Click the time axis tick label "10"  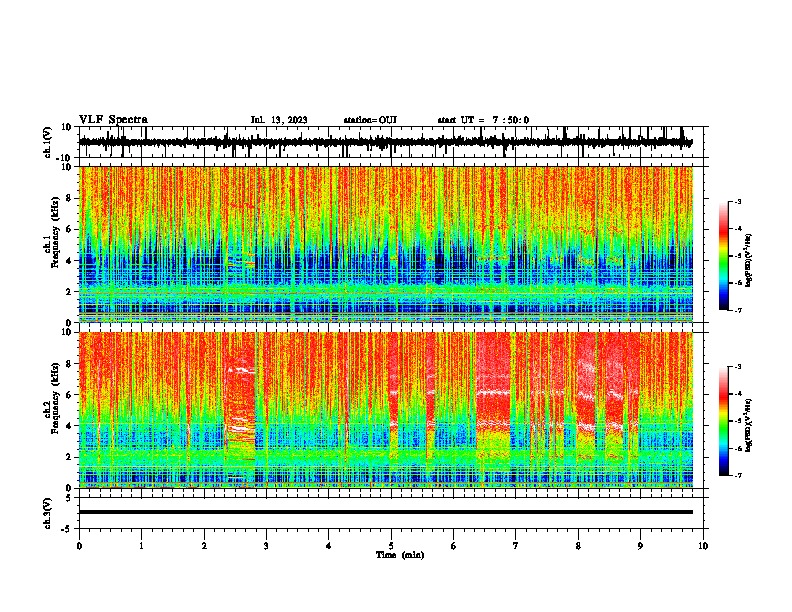point(703,546)
